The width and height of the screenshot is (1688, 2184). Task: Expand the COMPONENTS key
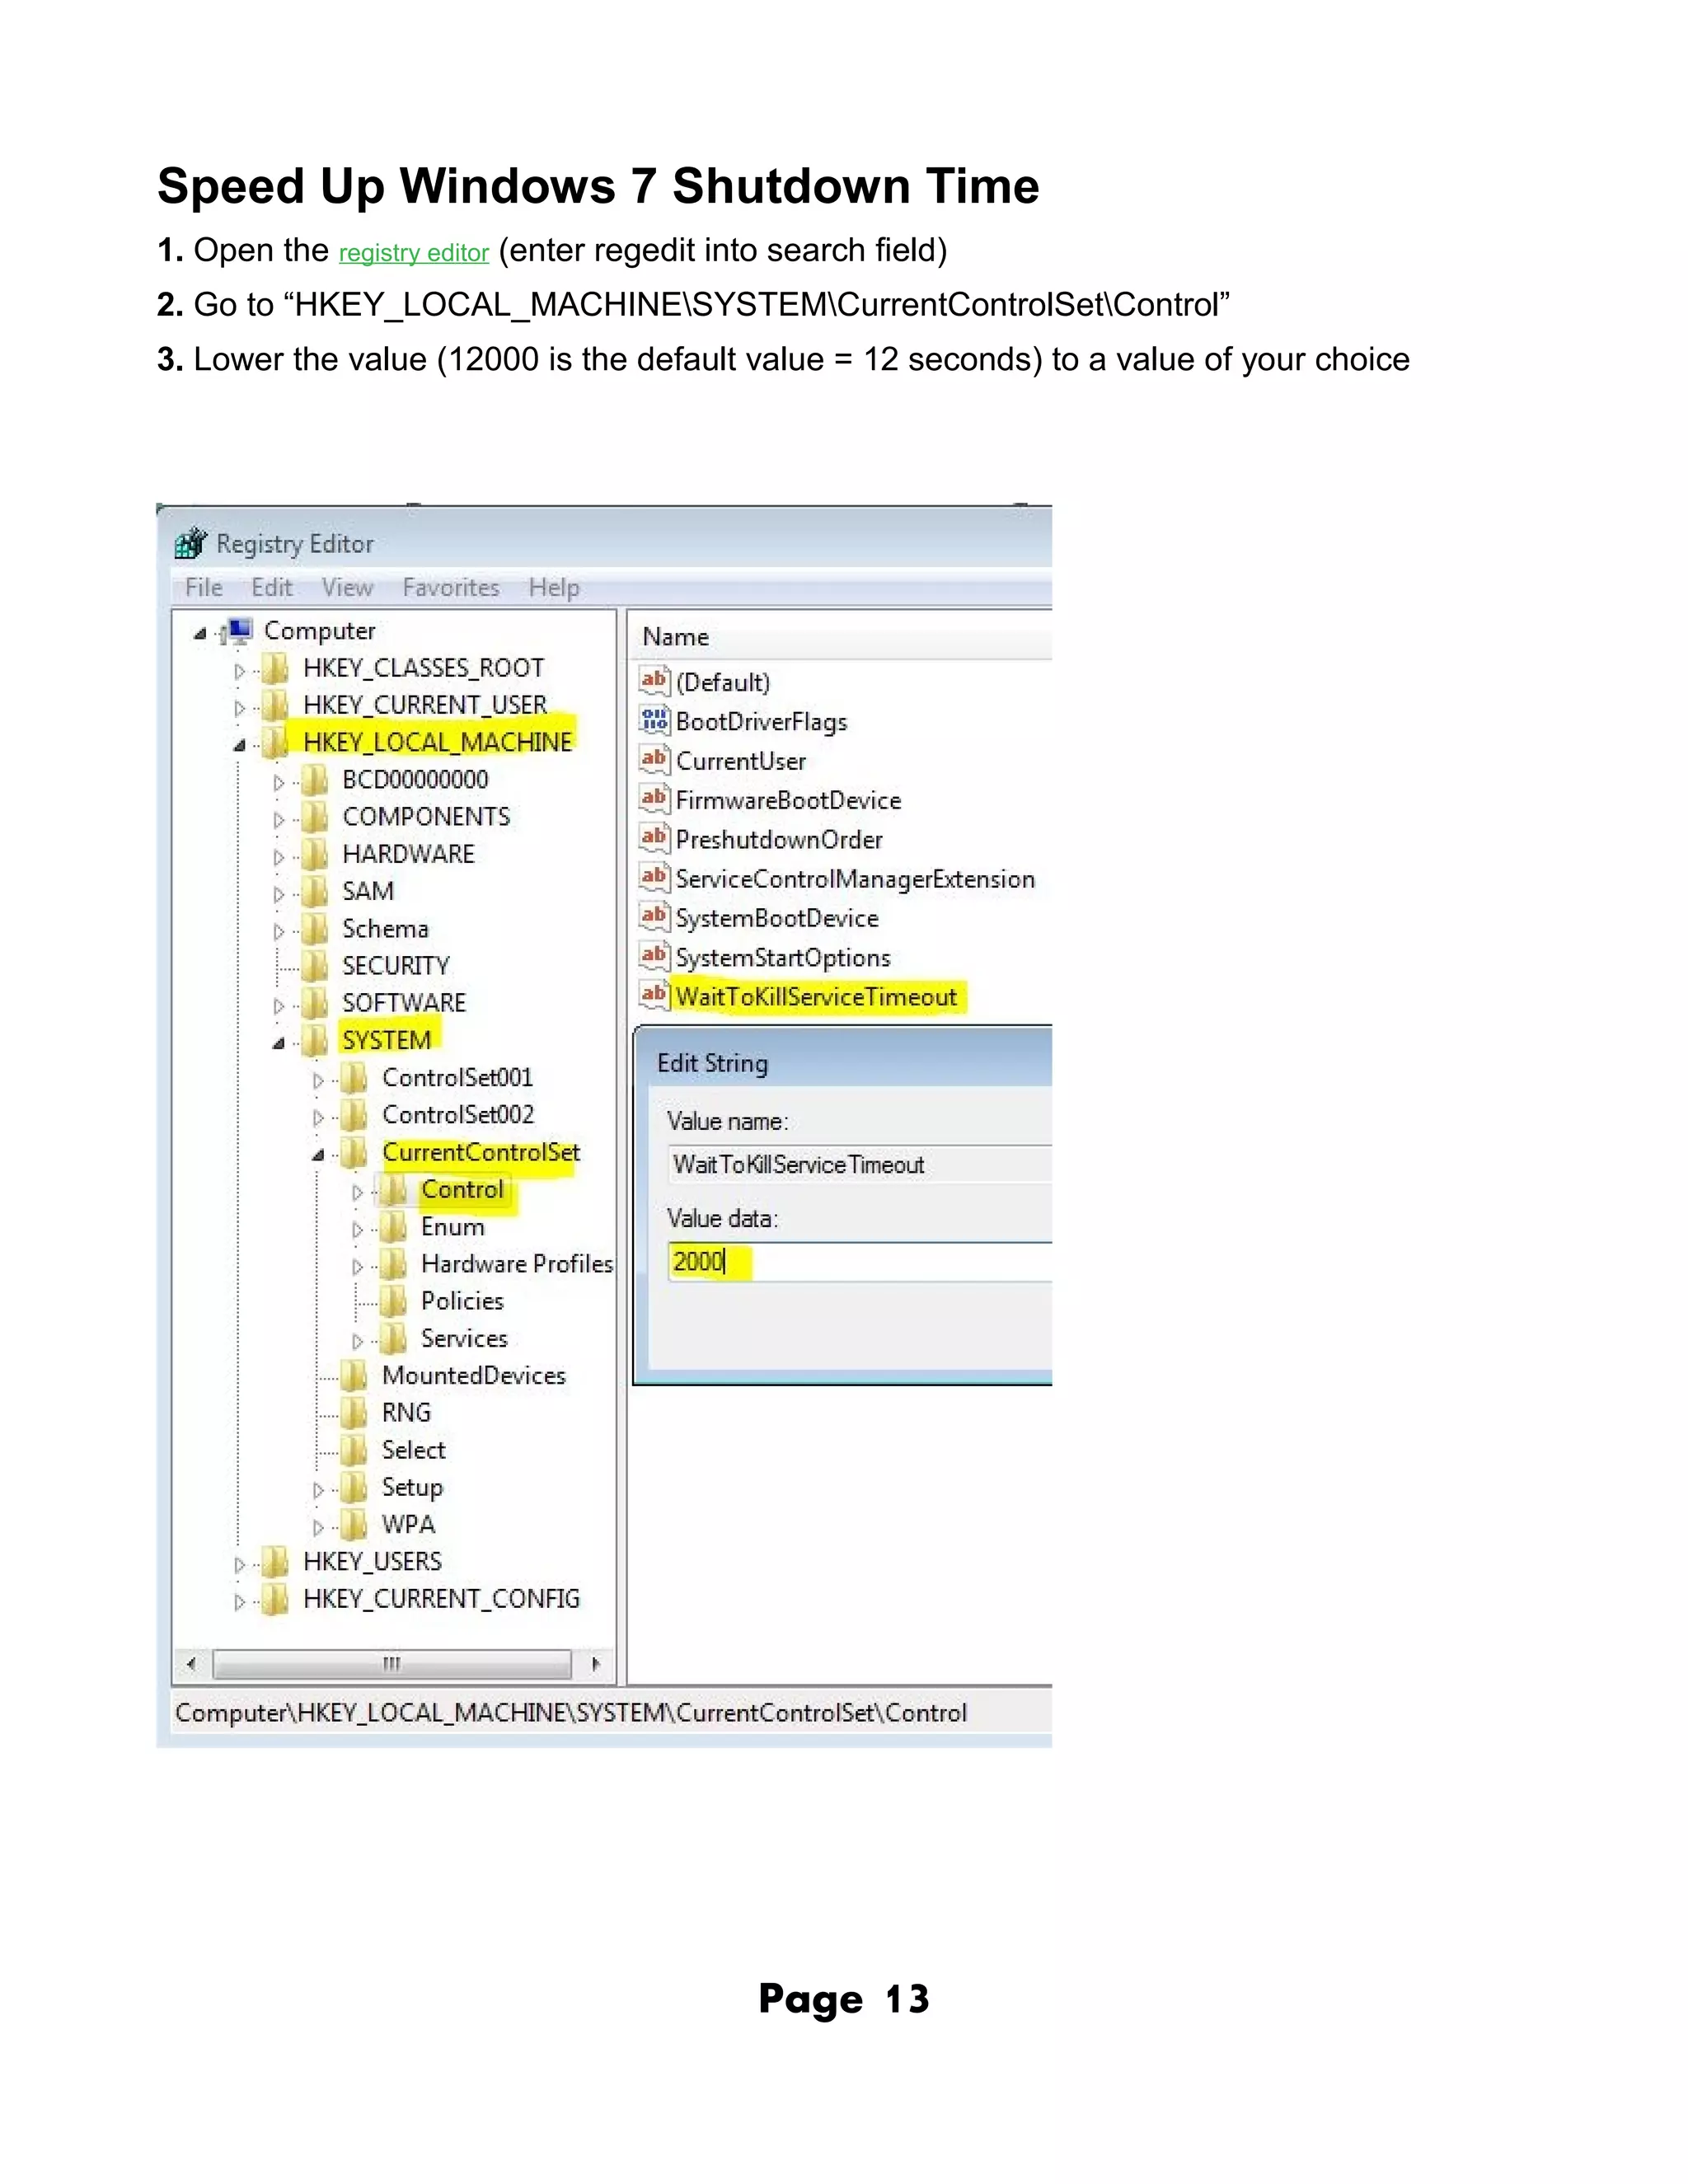[x=279, y=819]
